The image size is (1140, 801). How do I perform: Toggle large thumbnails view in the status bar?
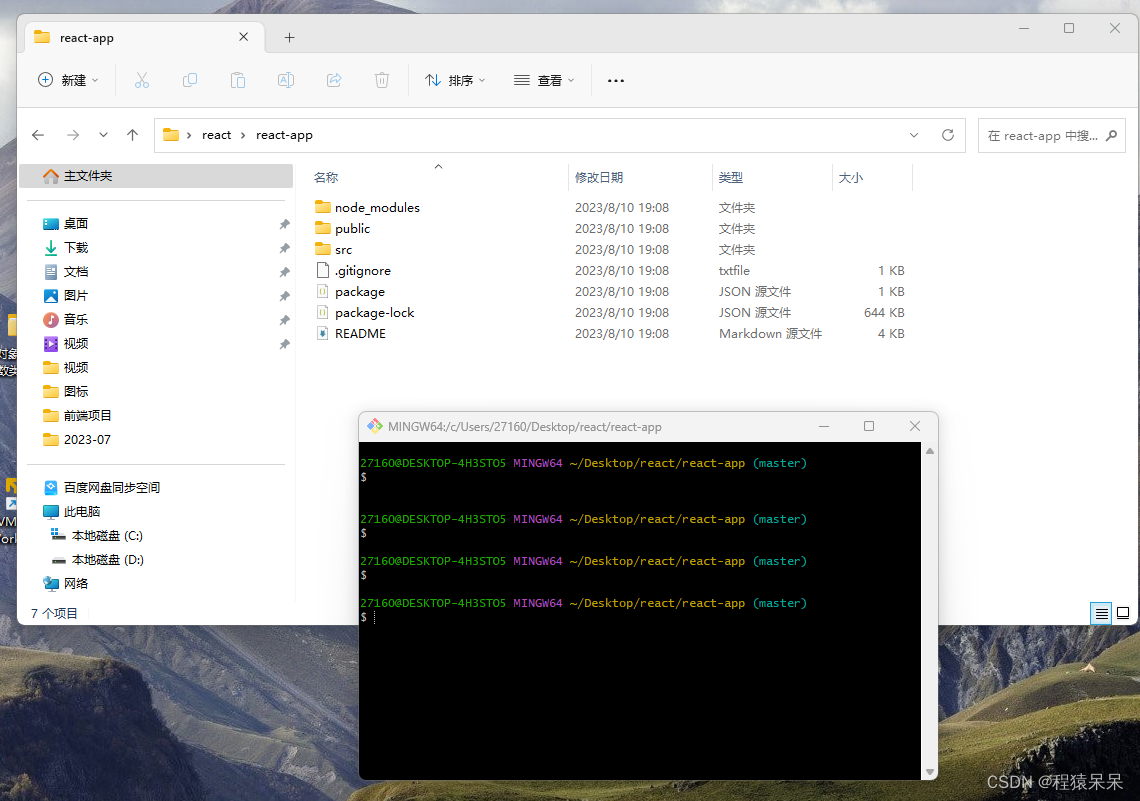pyautogui.click(x=1122, y=613)
